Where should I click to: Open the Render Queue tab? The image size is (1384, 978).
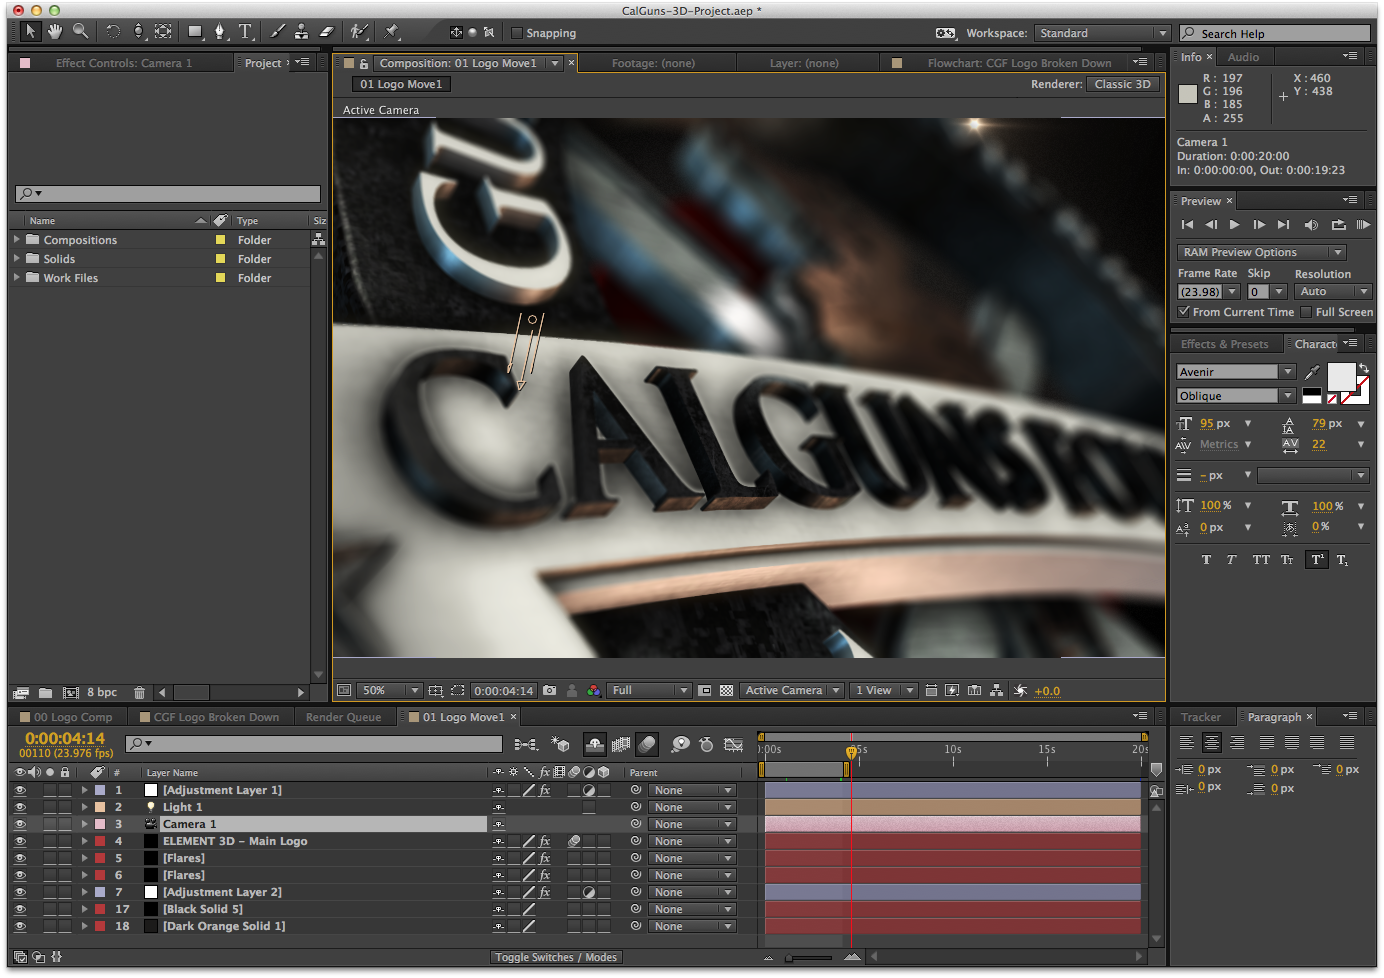click(x=343, y=717)
